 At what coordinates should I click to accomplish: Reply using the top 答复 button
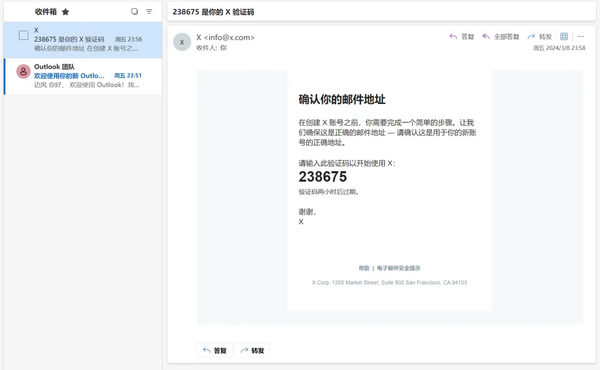tap(462, 37)
